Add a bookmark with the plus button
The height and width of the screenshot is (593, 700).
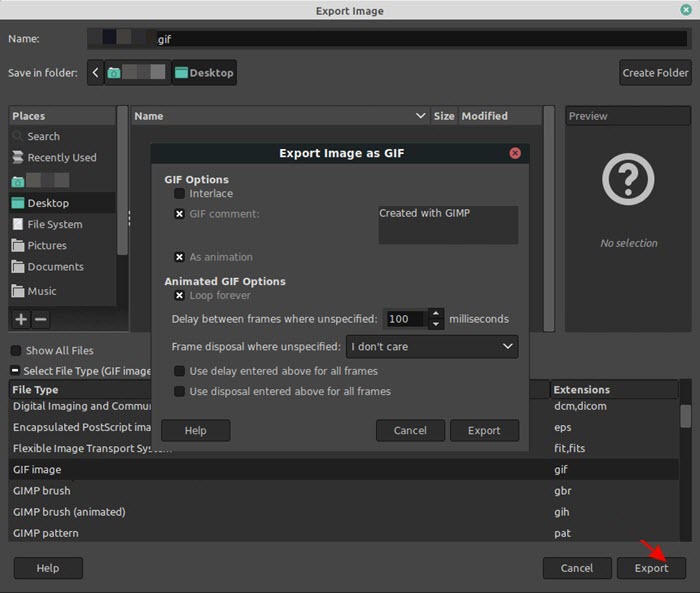[21, 319]
